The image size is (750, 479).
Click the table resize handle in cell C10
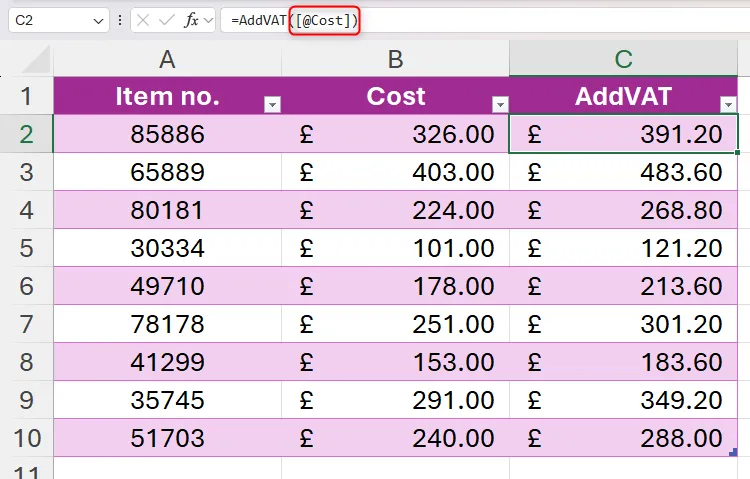point(735,452)
